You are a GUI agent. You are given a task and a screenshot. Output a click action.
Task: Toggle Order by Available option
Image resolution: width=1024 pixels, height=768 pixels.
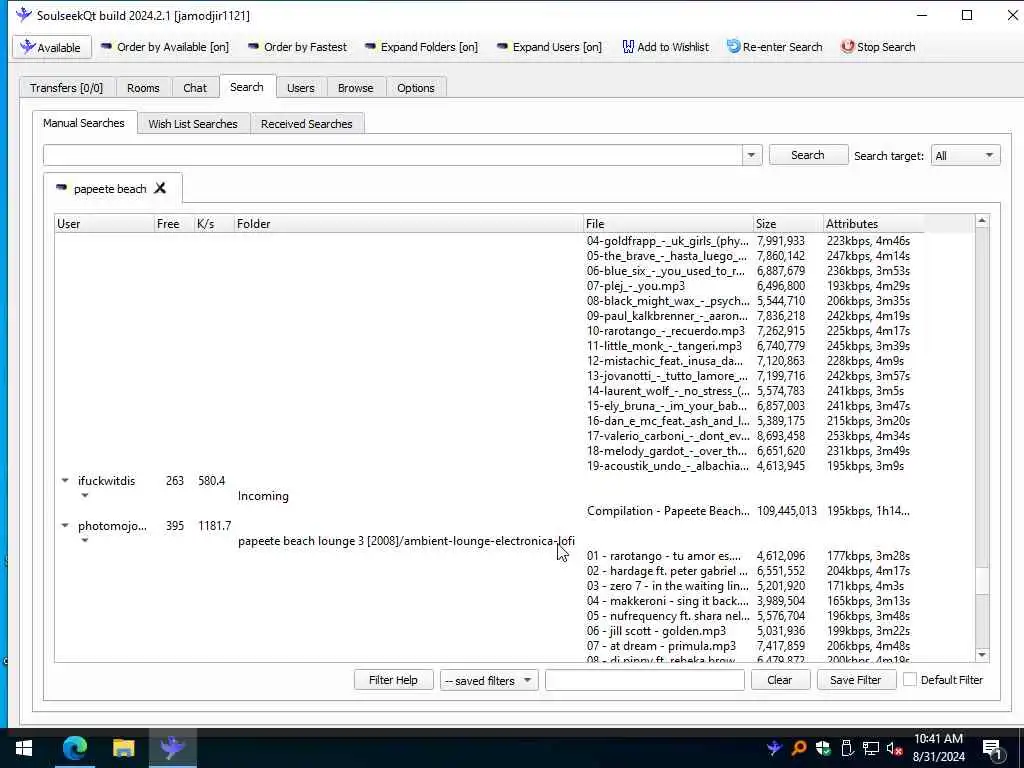(x=165, y=47)
